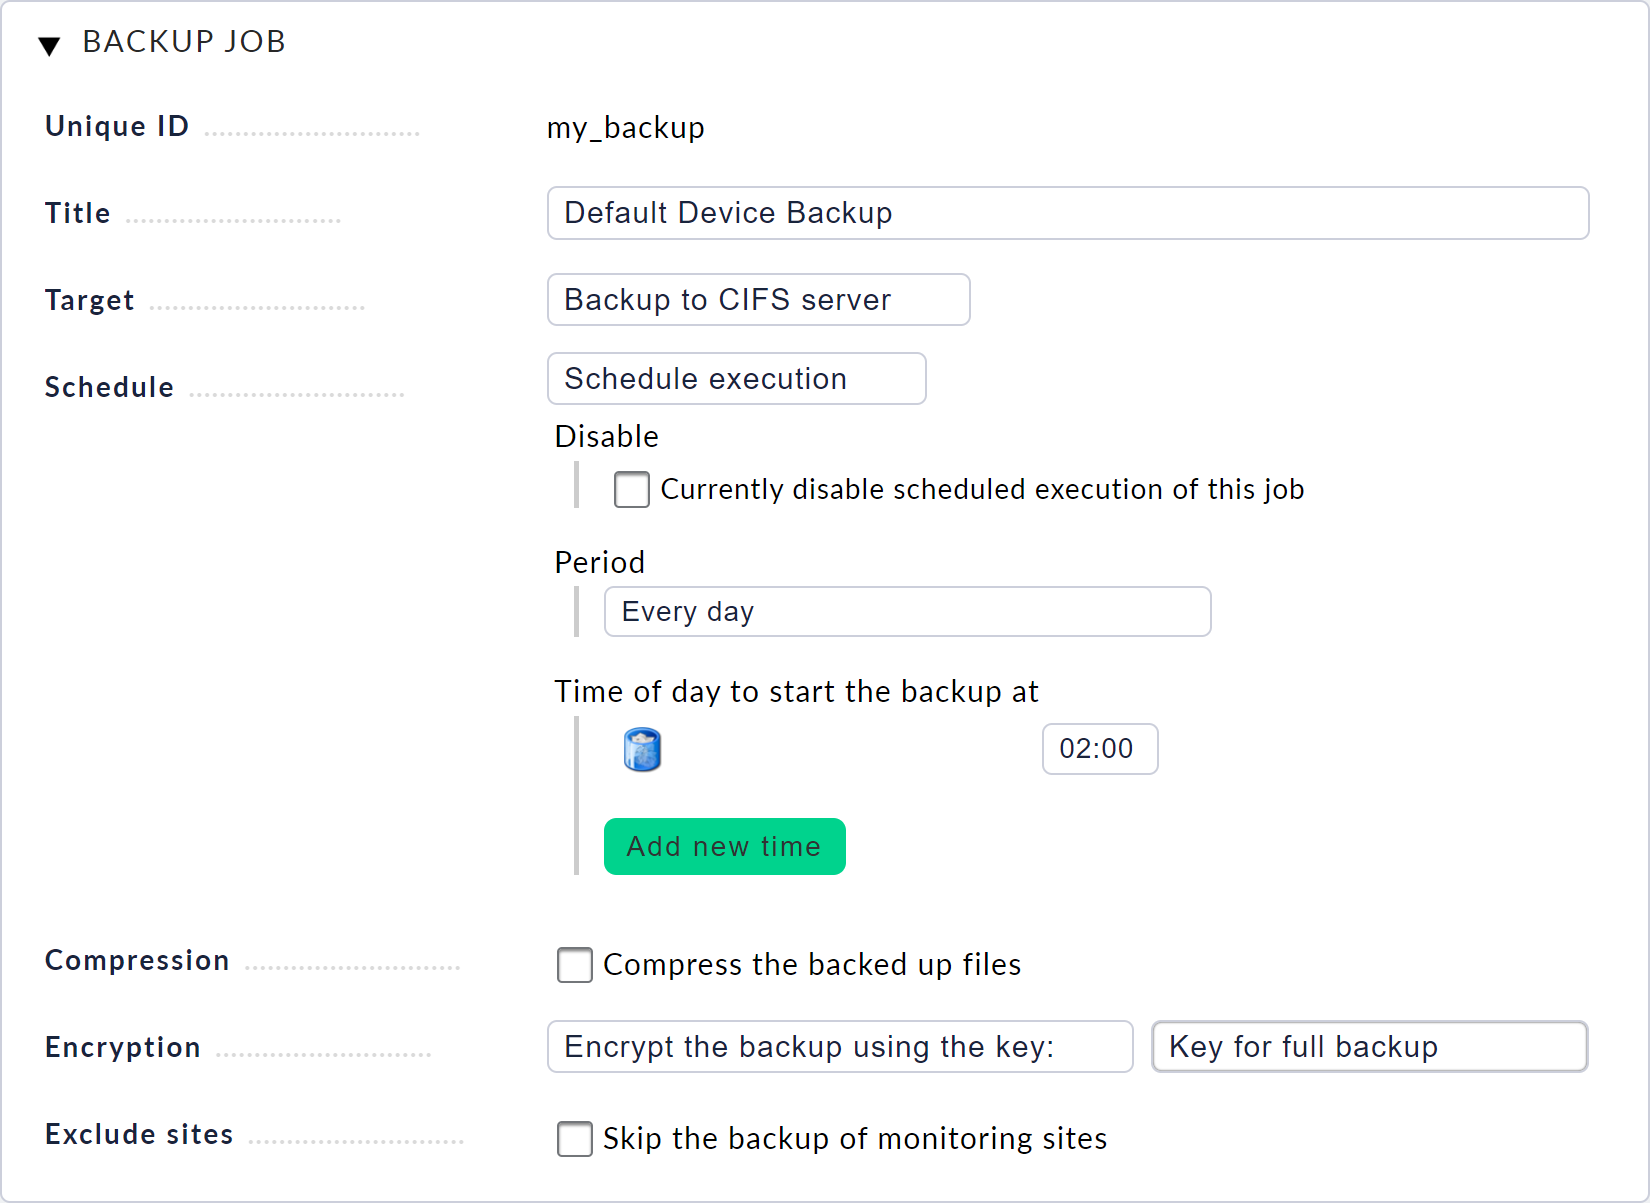This screenshot has height=1203, width=1650.
Task: Edit the 02:00 backup start time
Action: (1099, 748)
